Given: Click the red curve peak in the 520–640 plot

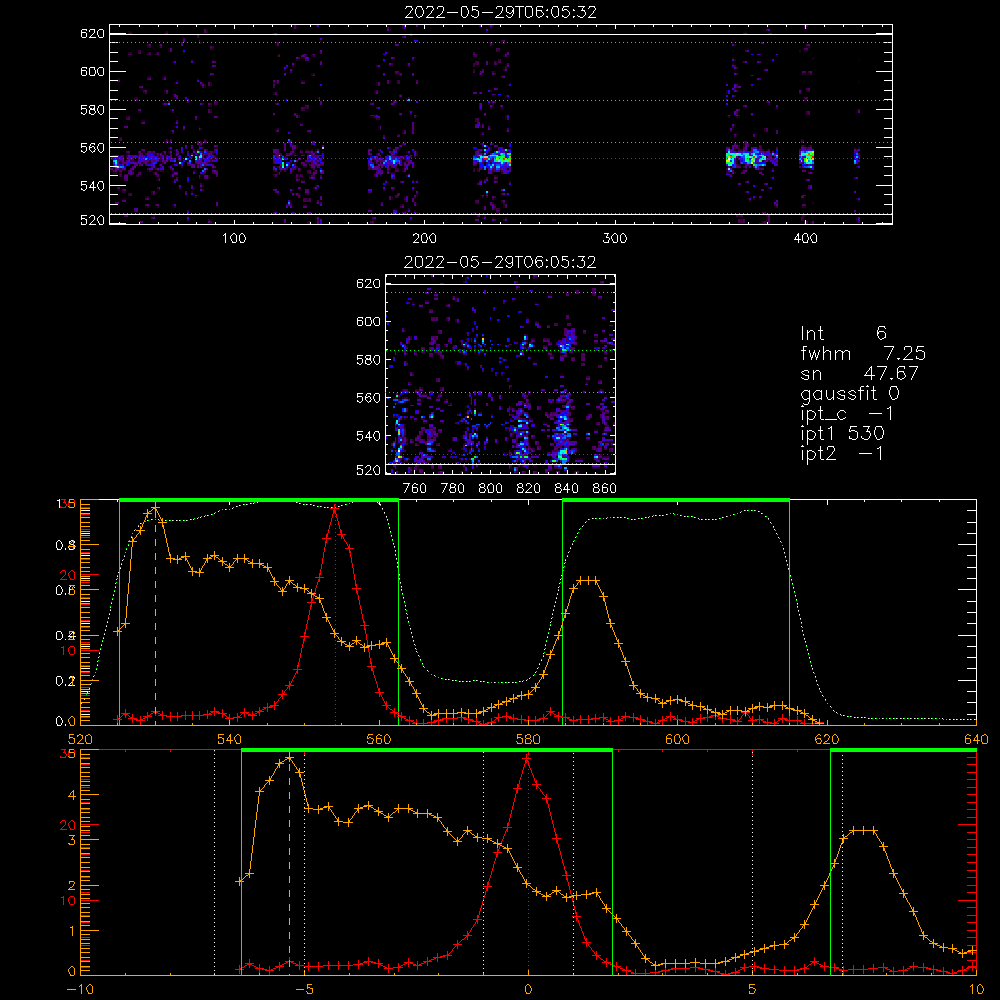Looking at the screenshot, I should (x=335, y=508).
